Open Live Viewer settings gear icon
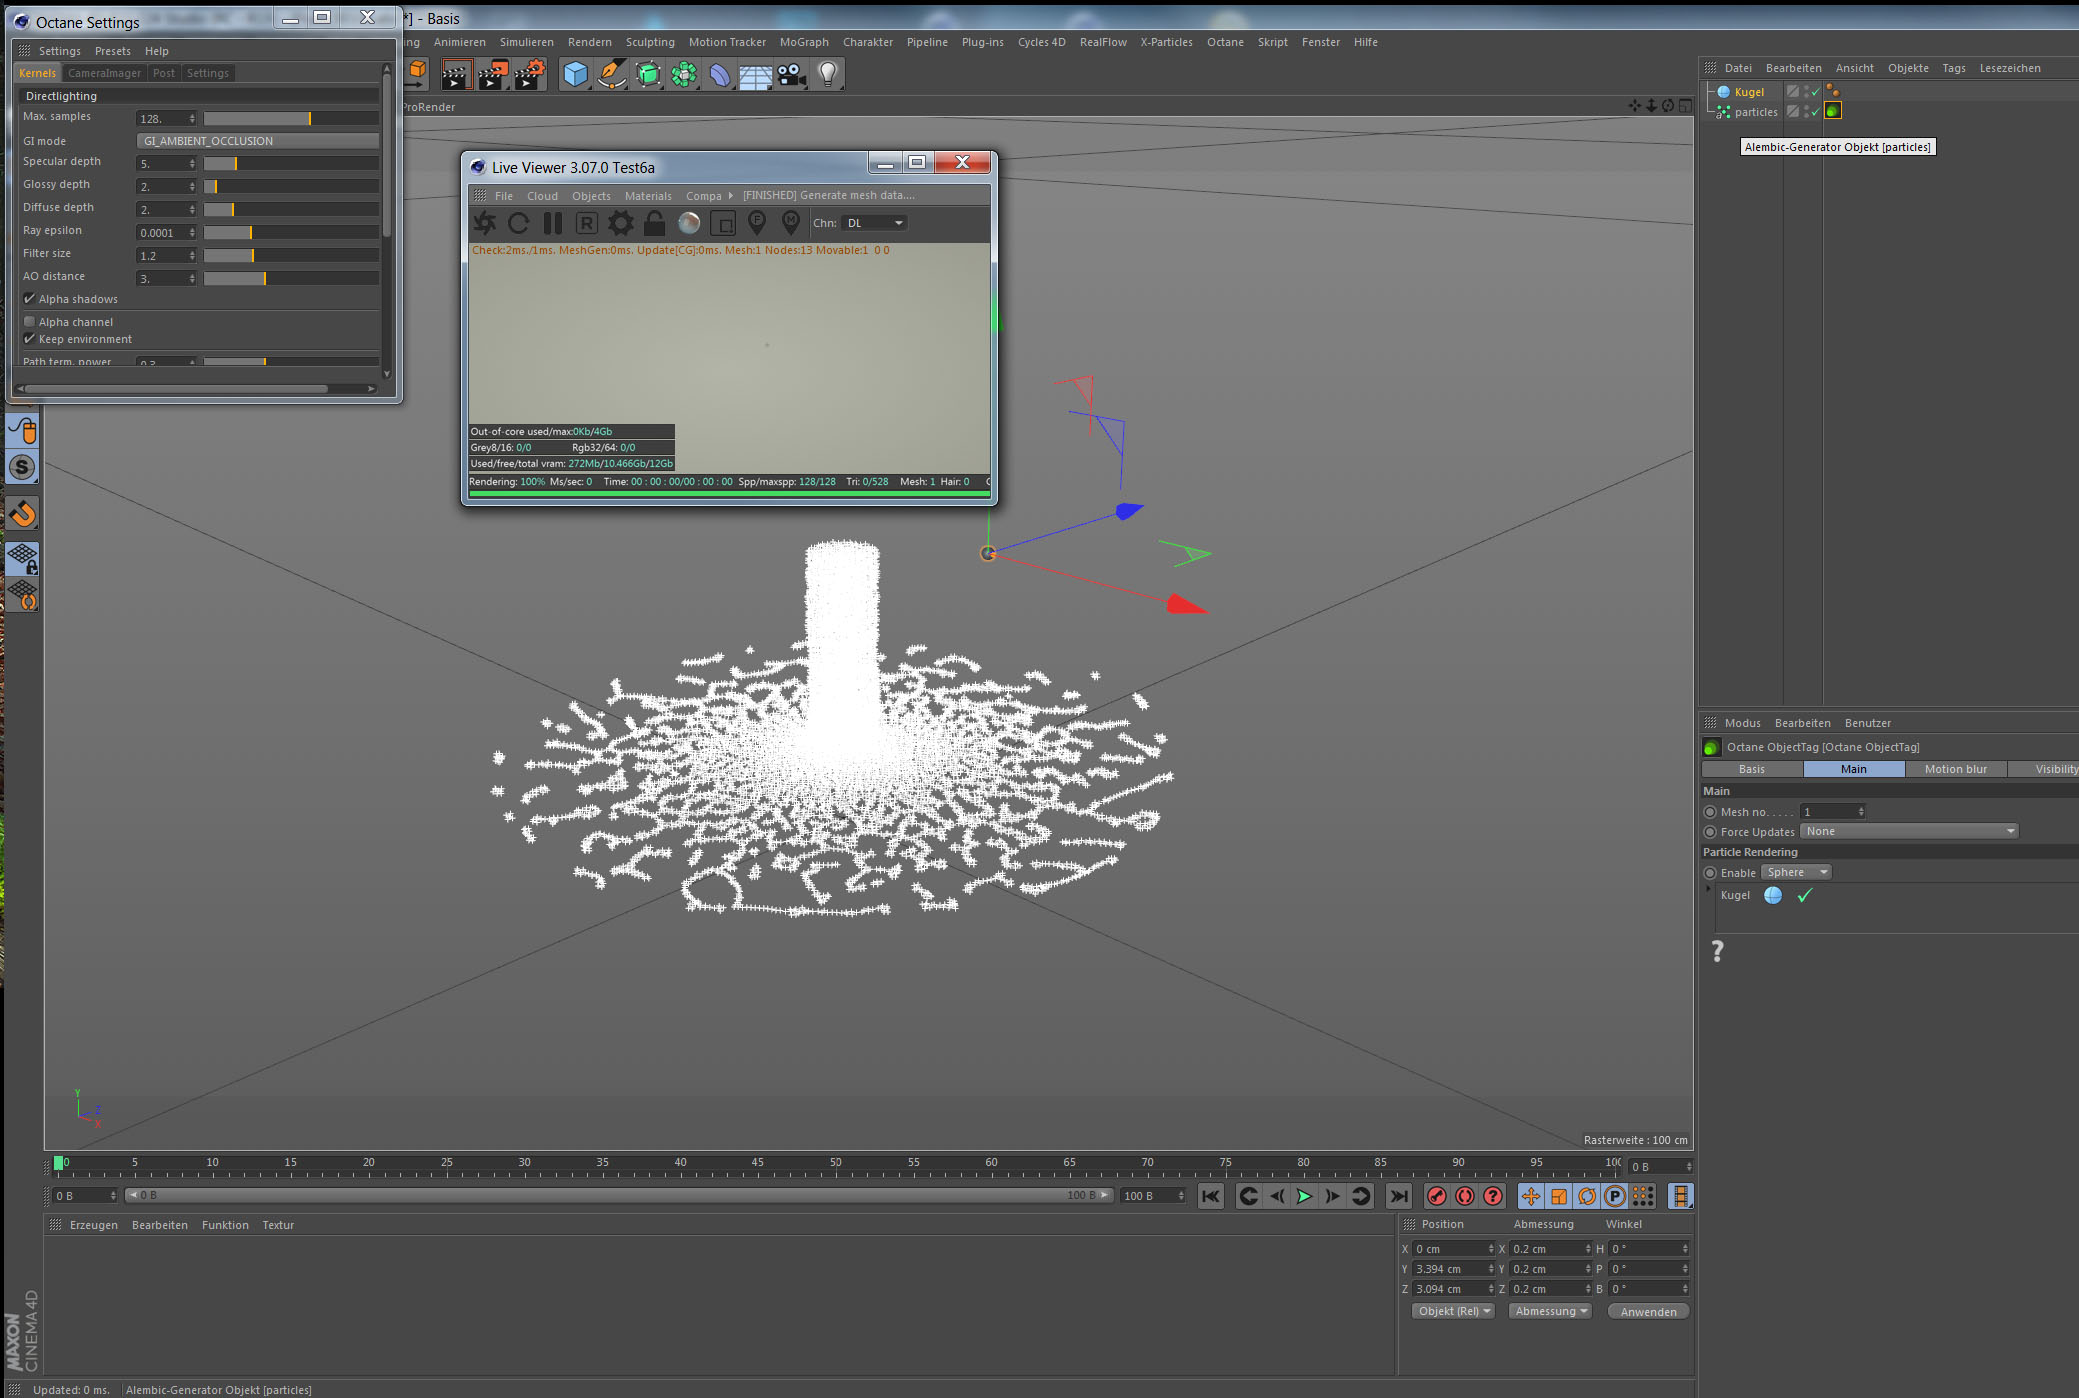 tap(620, 223)
